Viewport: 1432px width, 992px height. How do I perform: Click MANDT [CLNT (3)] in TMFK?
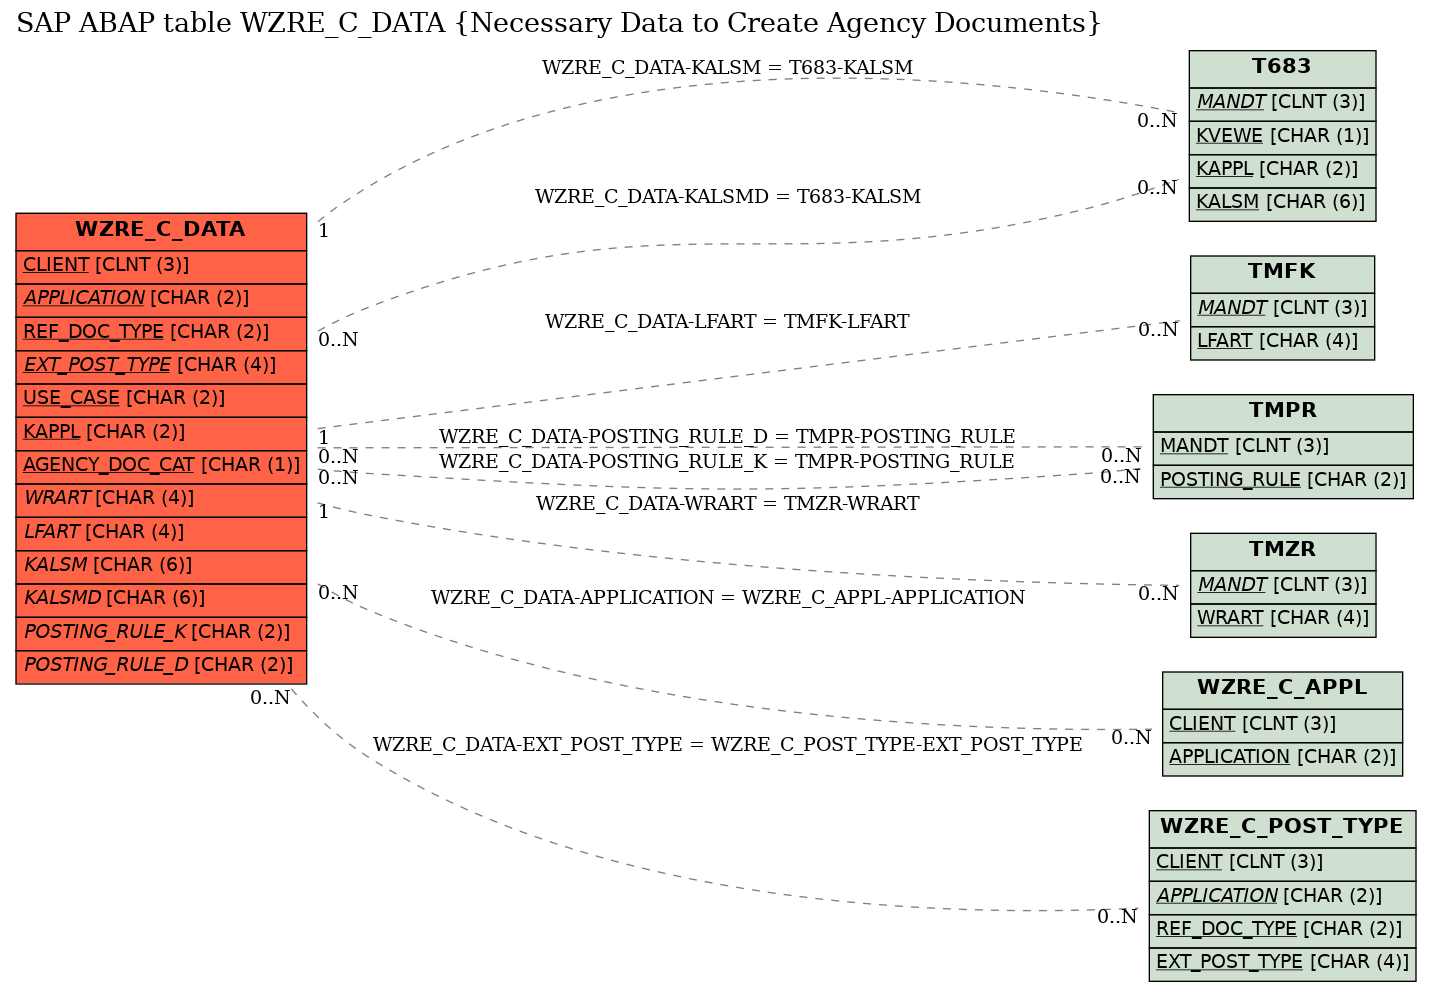1282,308
